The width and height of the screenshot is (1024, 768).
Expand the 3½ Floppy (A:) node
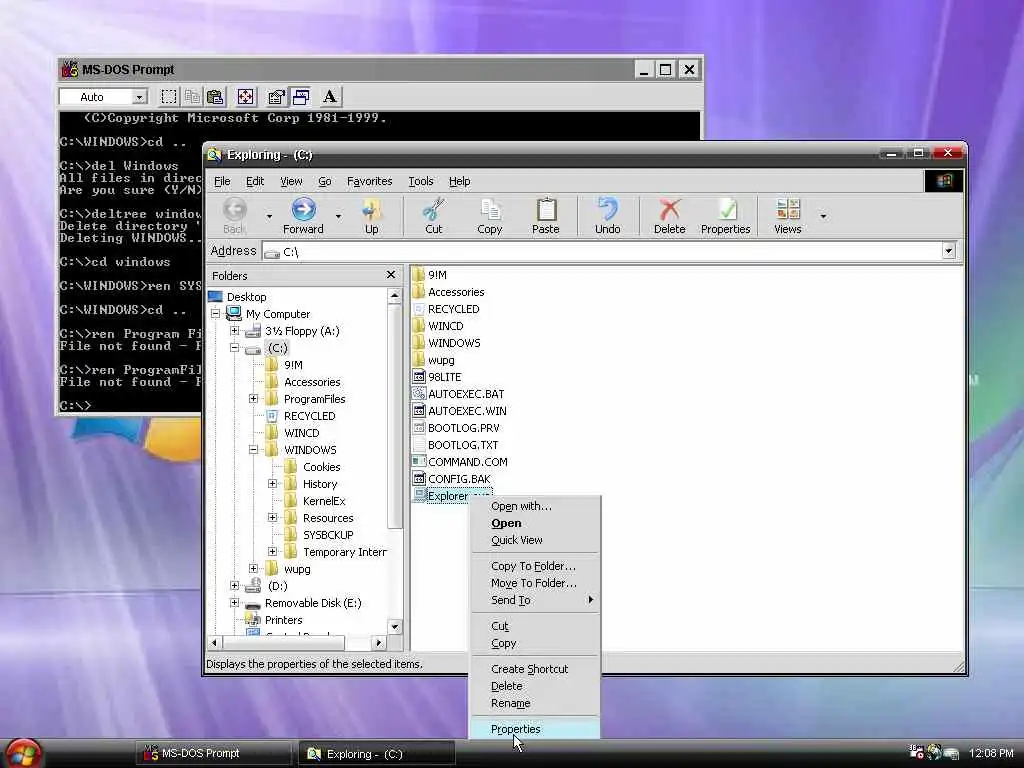coord(234,331)
